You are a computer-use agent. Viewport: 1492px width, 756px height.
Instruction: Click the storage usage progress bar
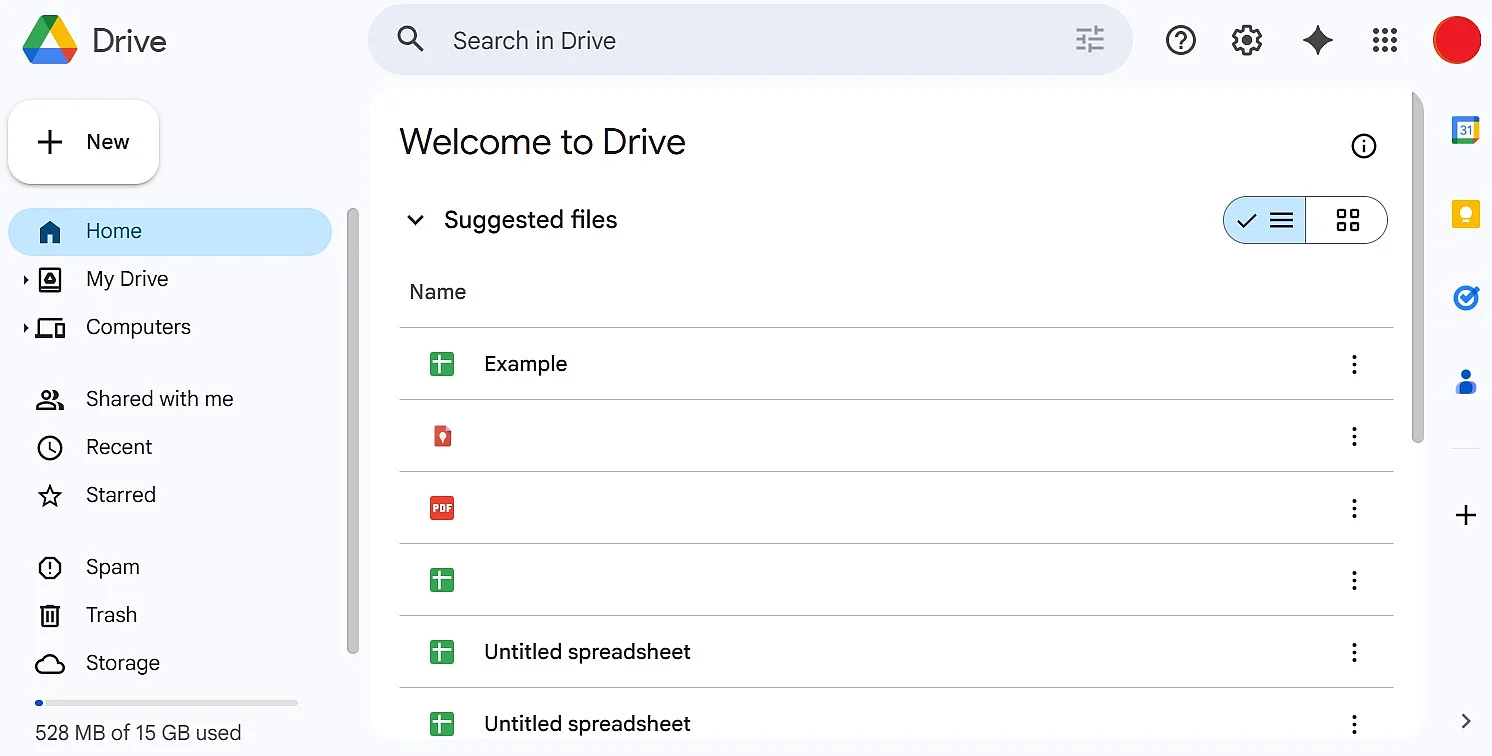(x=166, y=703)
